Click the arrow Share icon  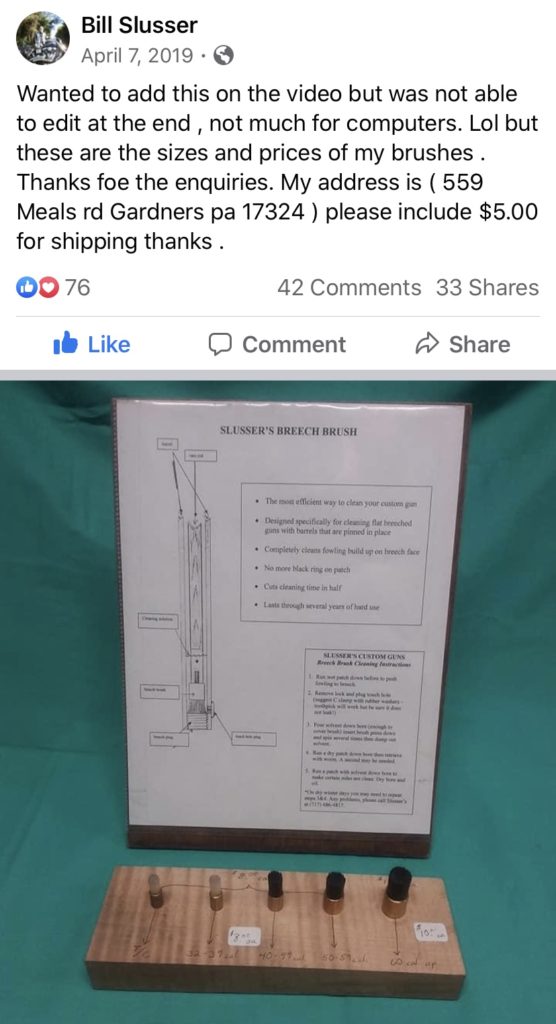coord(427,344)
